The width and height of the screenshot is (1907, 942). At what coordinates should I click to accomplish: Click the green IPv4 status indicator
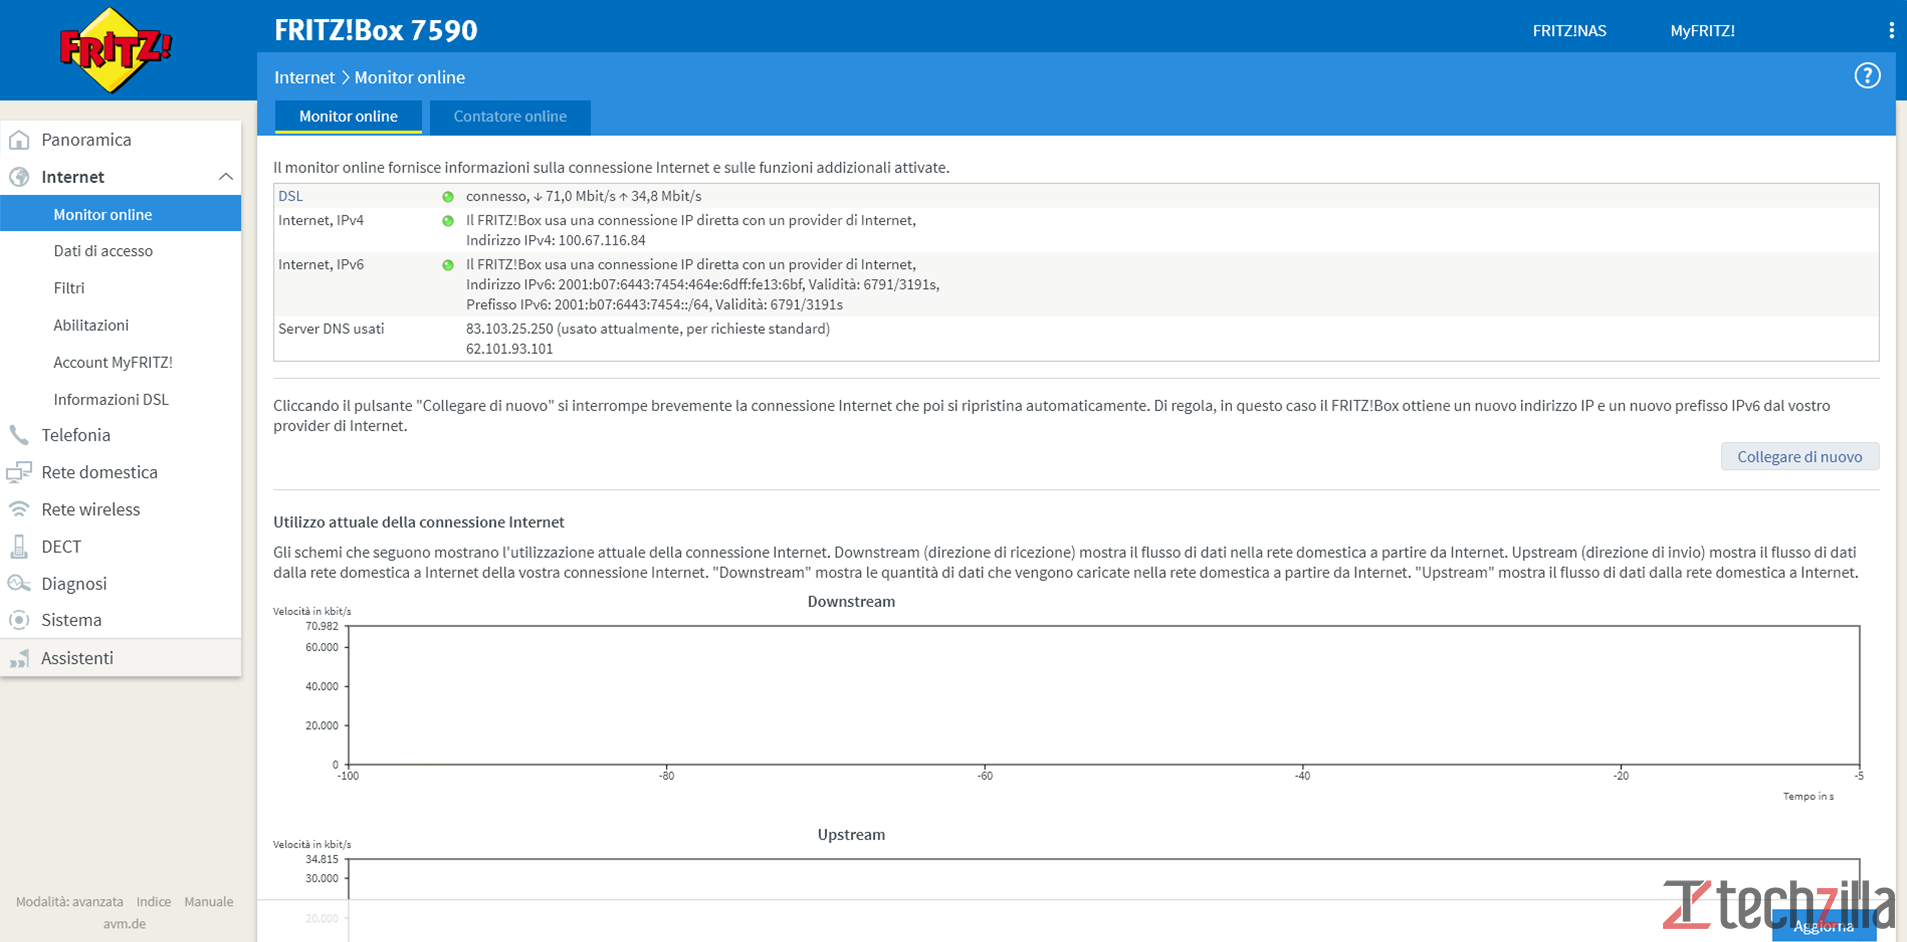point(448,221)
